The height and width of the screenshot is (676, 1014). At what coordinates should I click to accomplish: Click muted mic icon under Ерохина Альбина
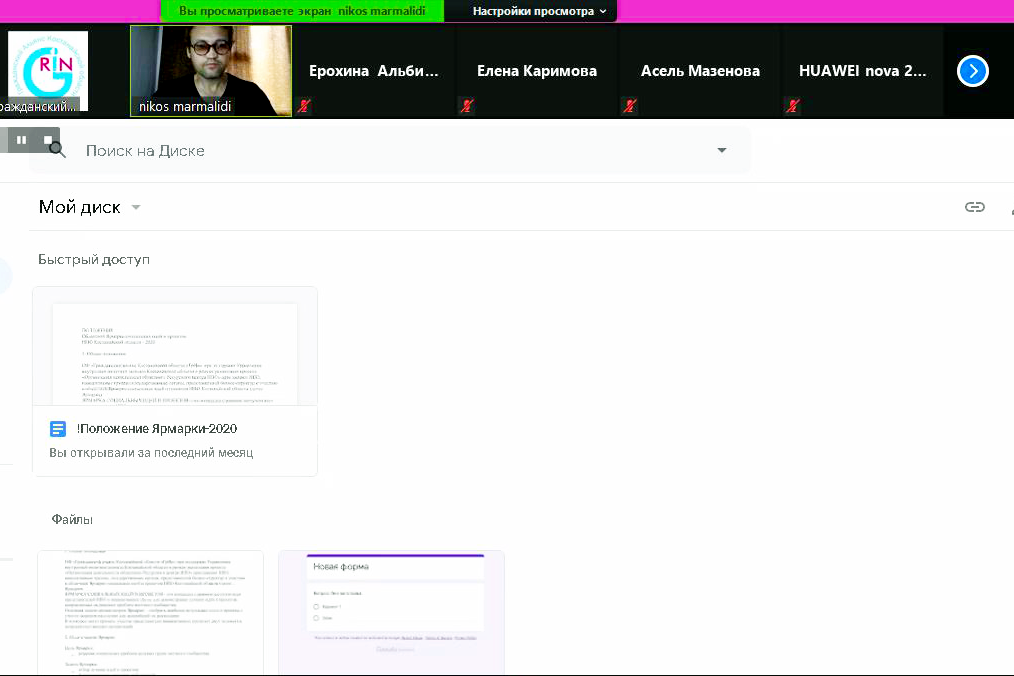click(x=304, y=106)
